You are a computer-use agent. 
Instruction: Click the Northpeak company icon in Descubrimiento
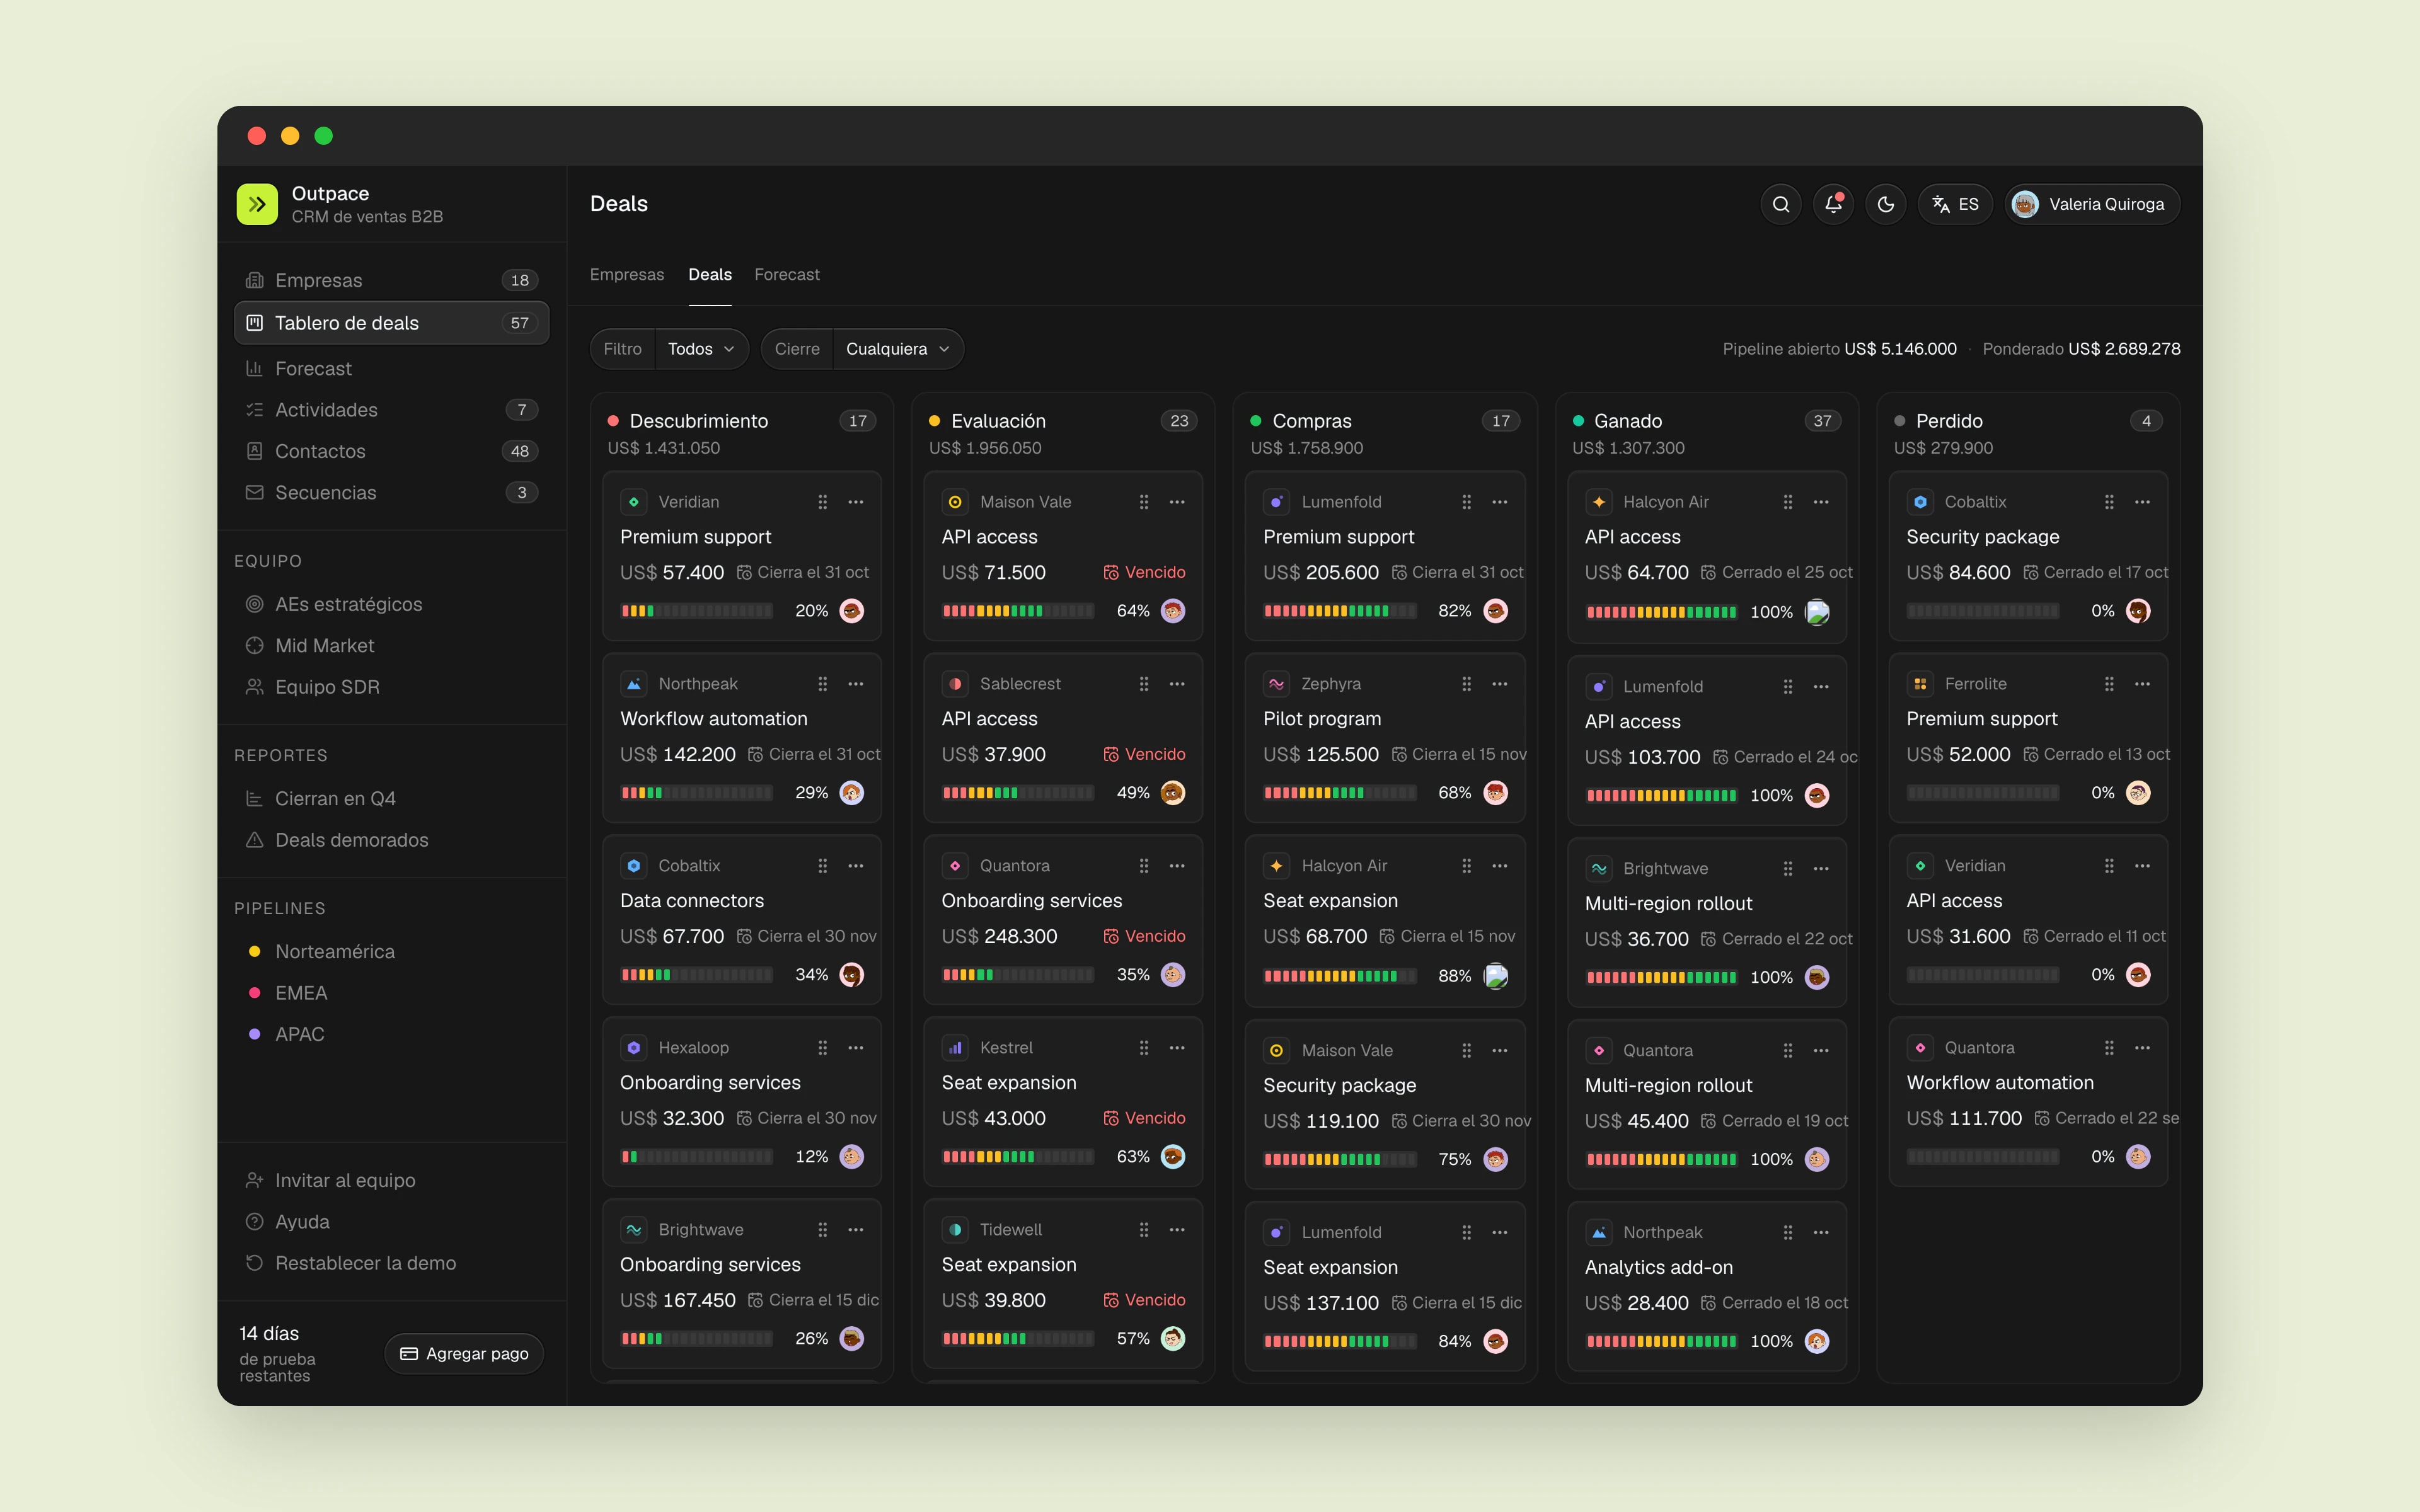634,684
